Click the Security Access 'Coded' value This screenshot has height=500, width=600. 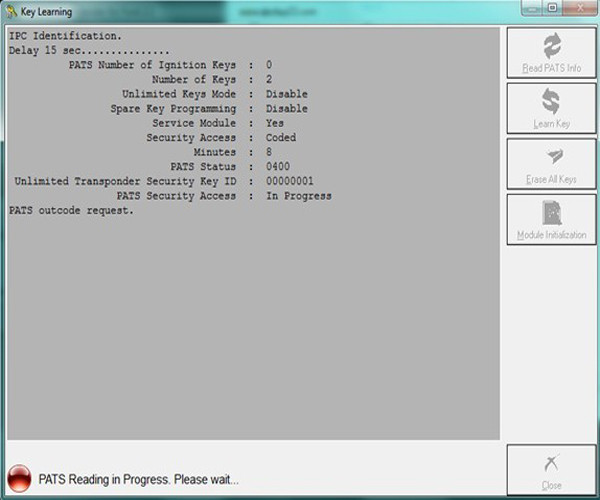281,138
